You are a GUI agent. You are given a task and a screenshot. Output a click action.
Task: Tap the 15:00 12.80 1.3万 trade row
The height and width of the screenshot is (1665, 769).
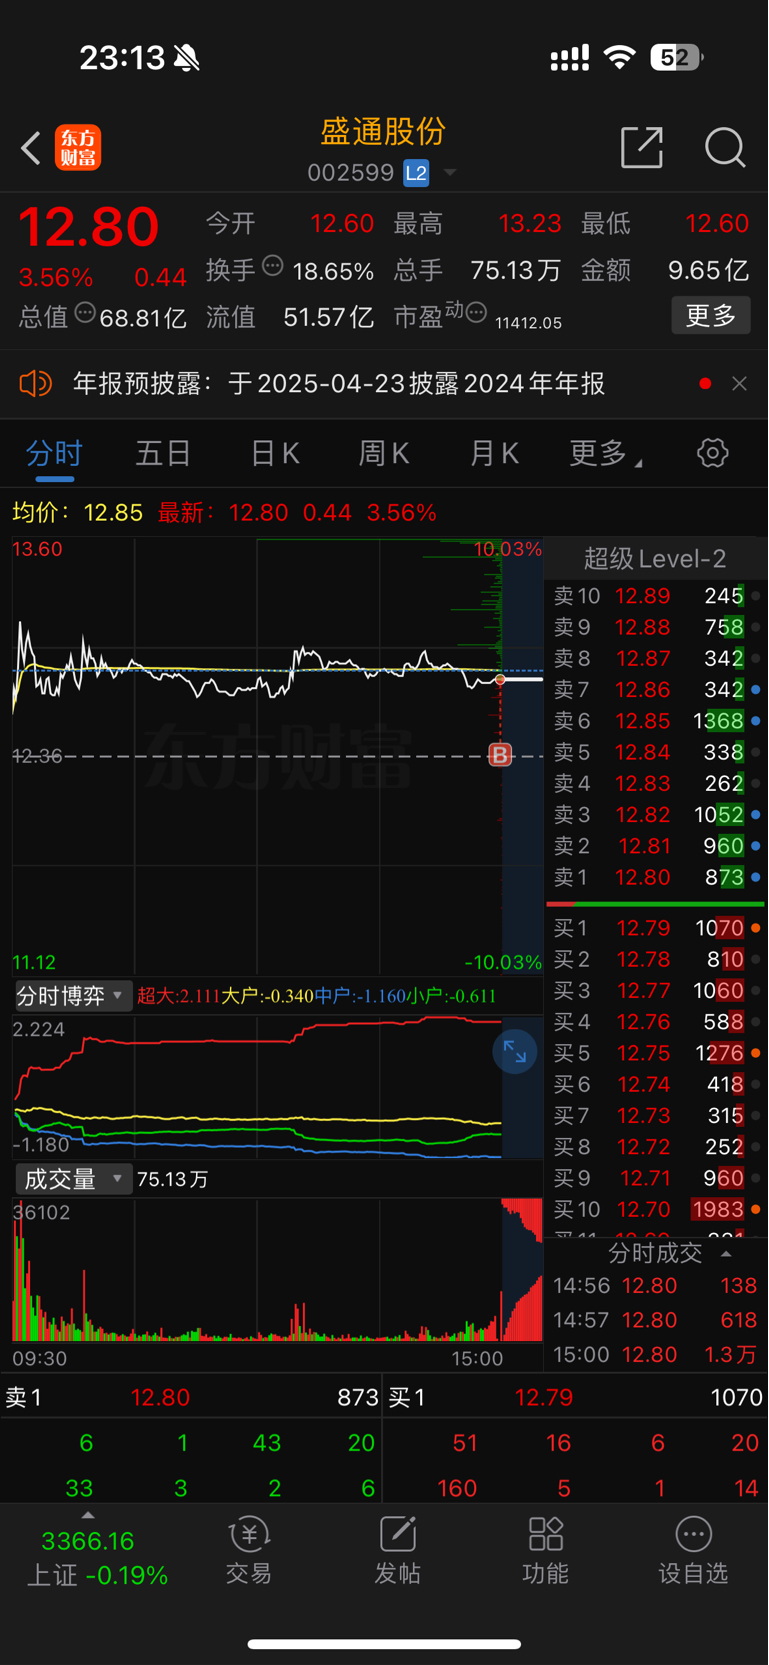point(655,1355)
